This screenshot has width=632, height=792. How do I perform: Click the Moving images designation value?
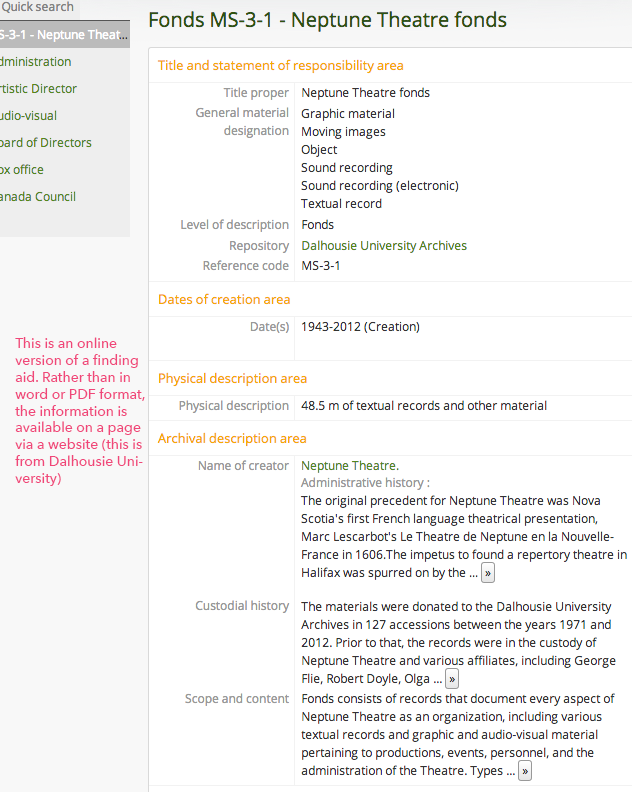coord(343,132)
